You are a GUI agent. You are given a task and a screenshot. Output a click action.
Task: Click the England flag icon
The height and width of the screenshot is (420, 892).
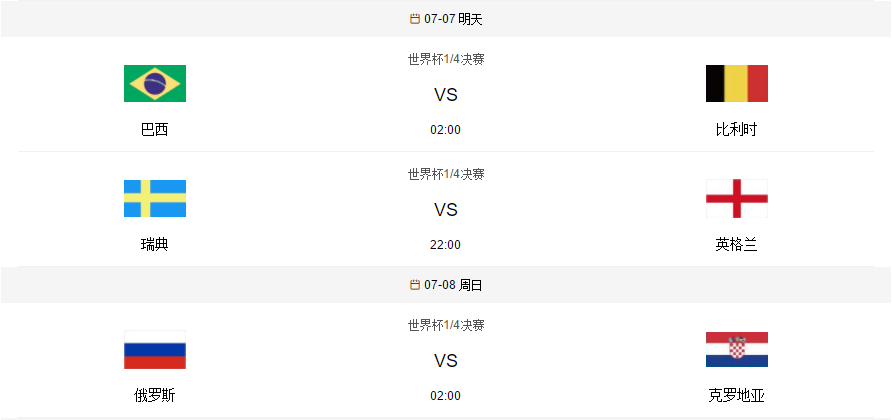[736, 199]
